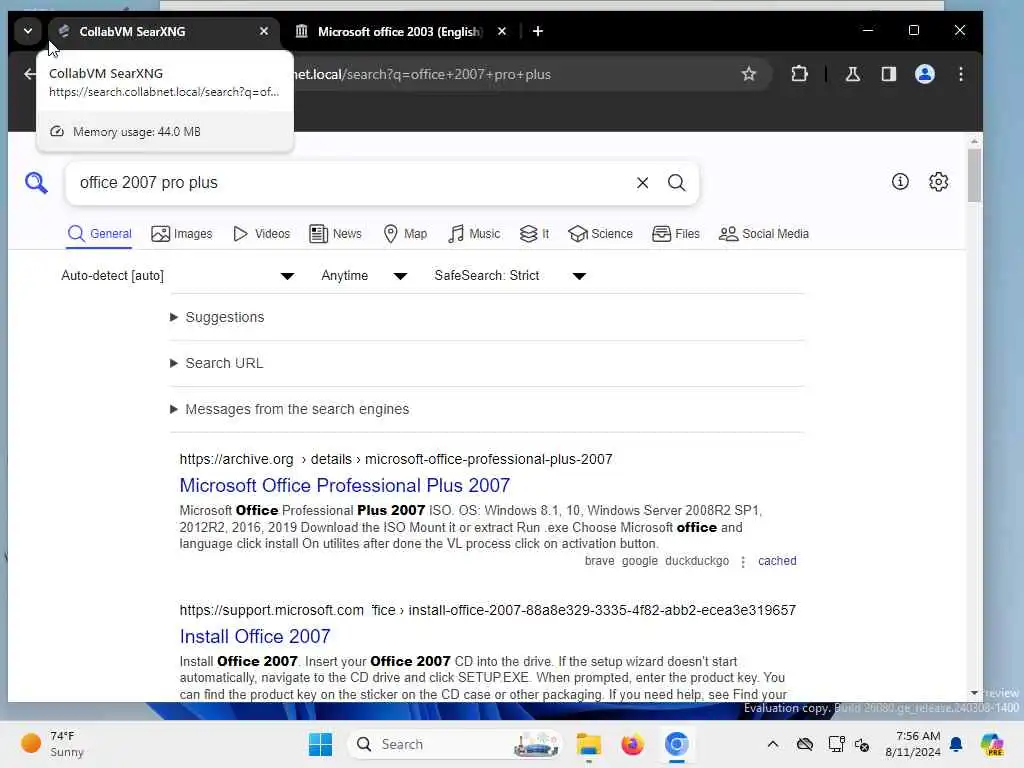Go back to previous page
The width and height of the screenshot is (1024, 768).
point(29,74)
